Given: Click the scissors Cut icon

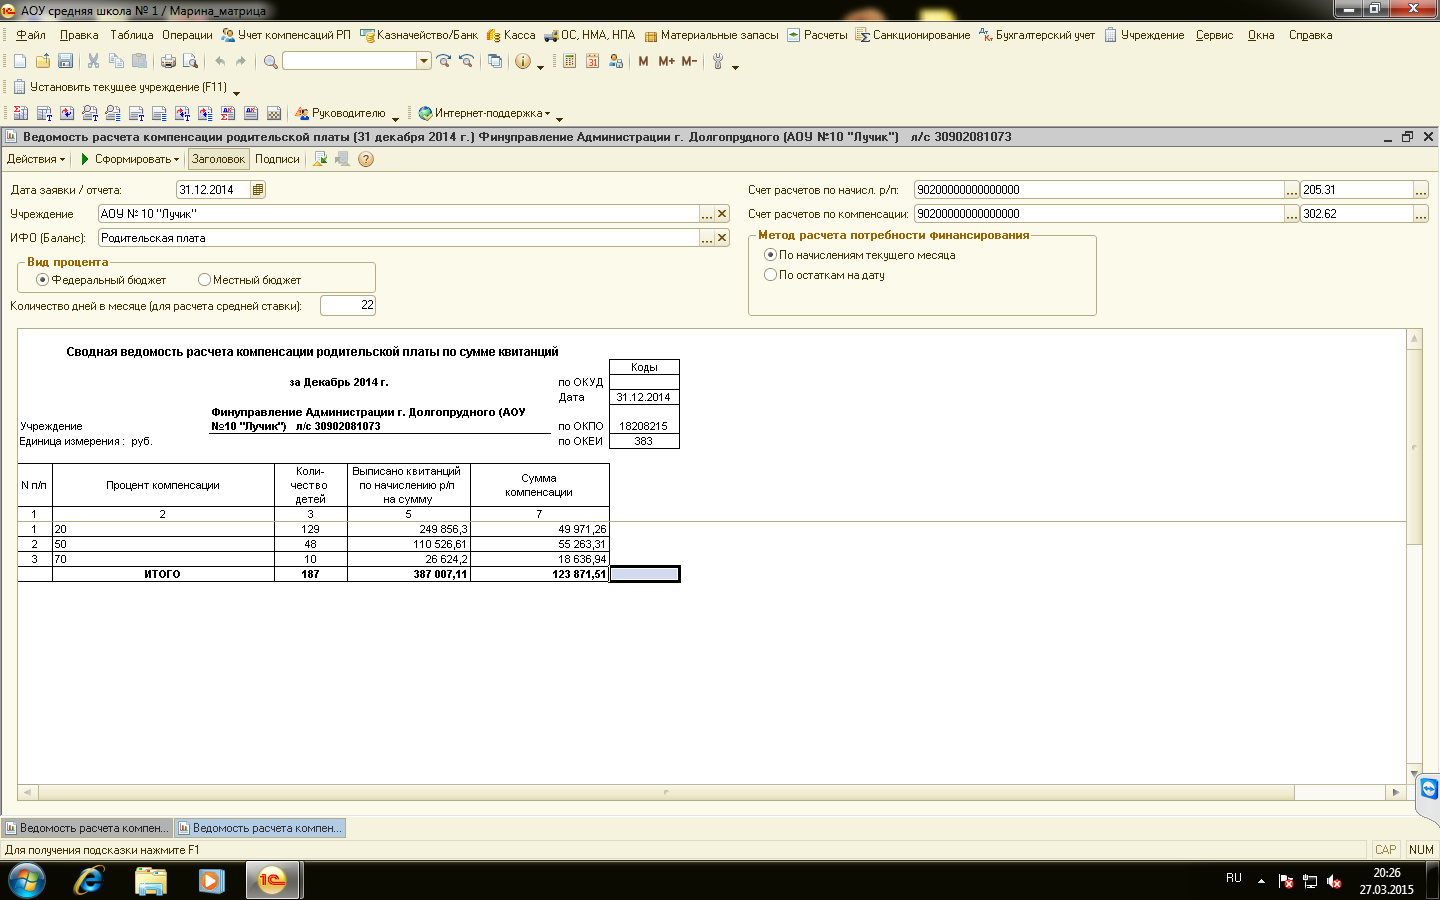Looking at the screenshot, I should (93, 61).
